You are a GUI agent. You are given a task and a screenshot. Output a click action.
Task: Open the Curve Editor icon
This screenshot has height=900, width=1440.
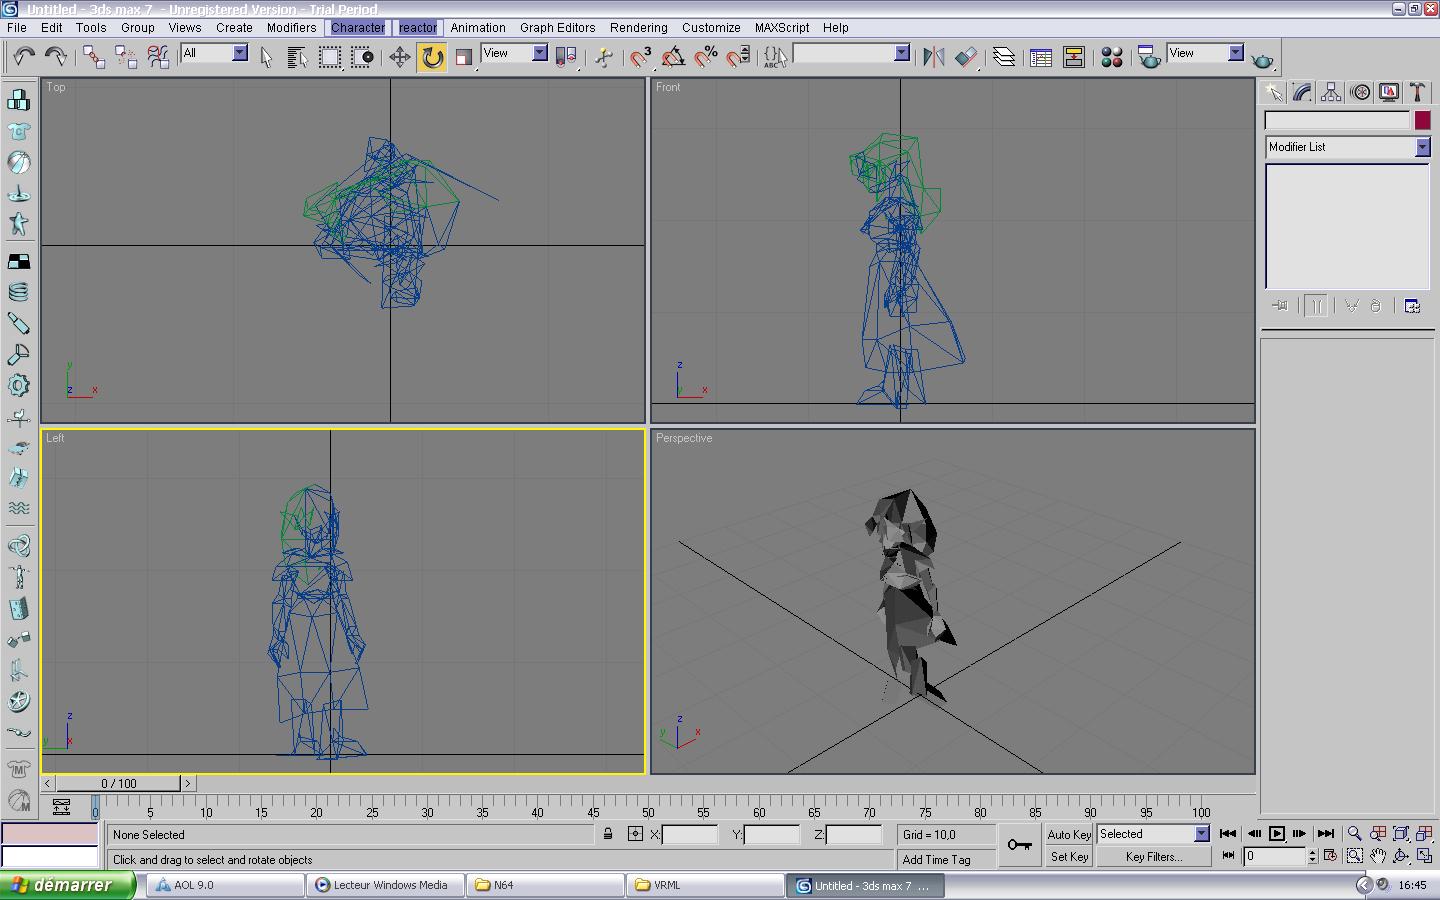[1041, 57]
